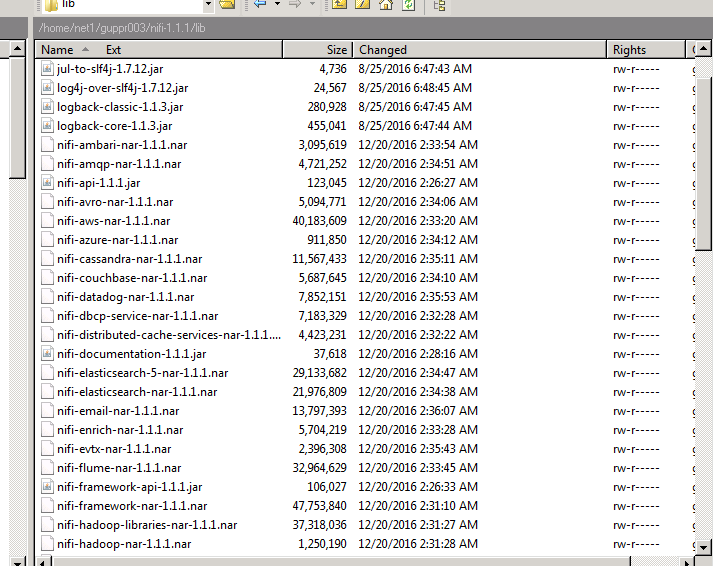Viewport: 713px width, 566px height.
Task: Toggle the directory tree icon
Action: [439, 5]
